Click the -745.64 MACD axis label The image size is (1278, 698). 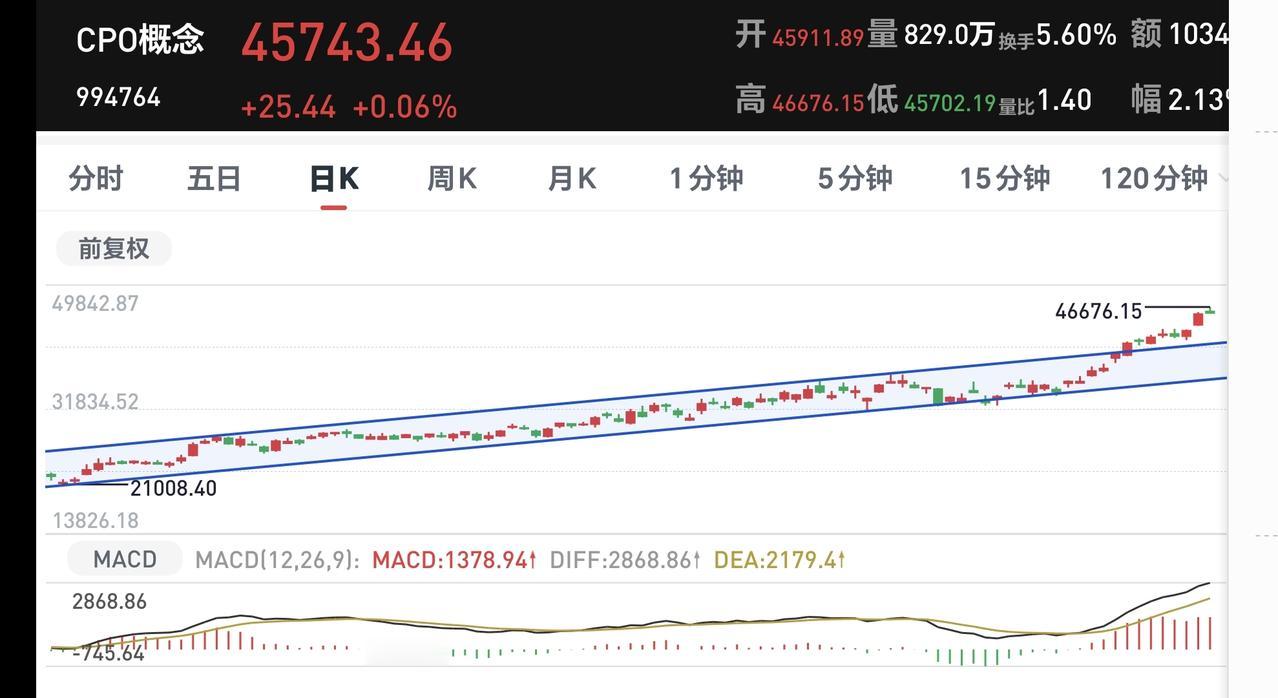109,654
